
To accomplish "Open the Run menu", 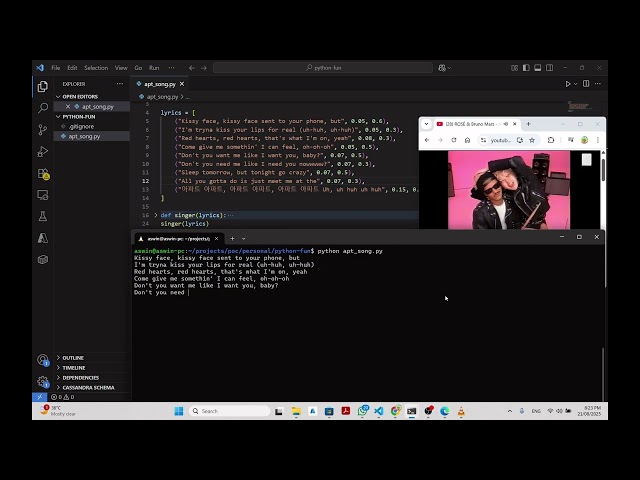I will pyautogui.click(x=154, y=68).
